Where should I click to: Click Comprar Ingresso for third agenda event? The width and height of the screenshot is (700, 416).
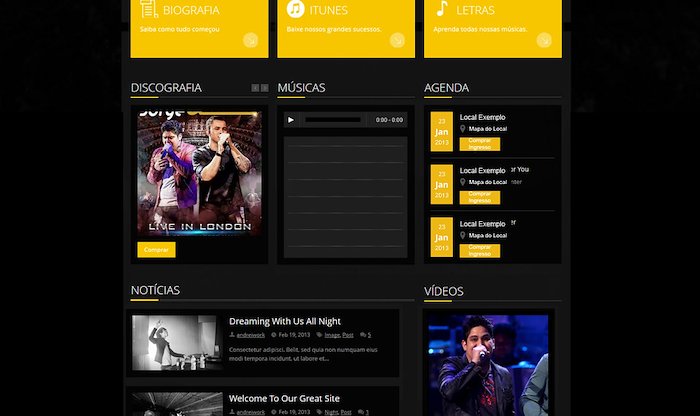480,250
